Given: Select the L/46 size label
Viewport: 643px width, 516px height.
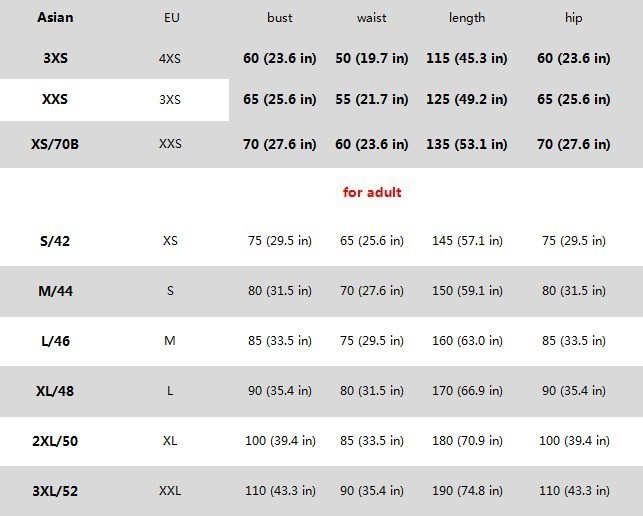Looking at the screenshot, I should [x=55, y=341].
